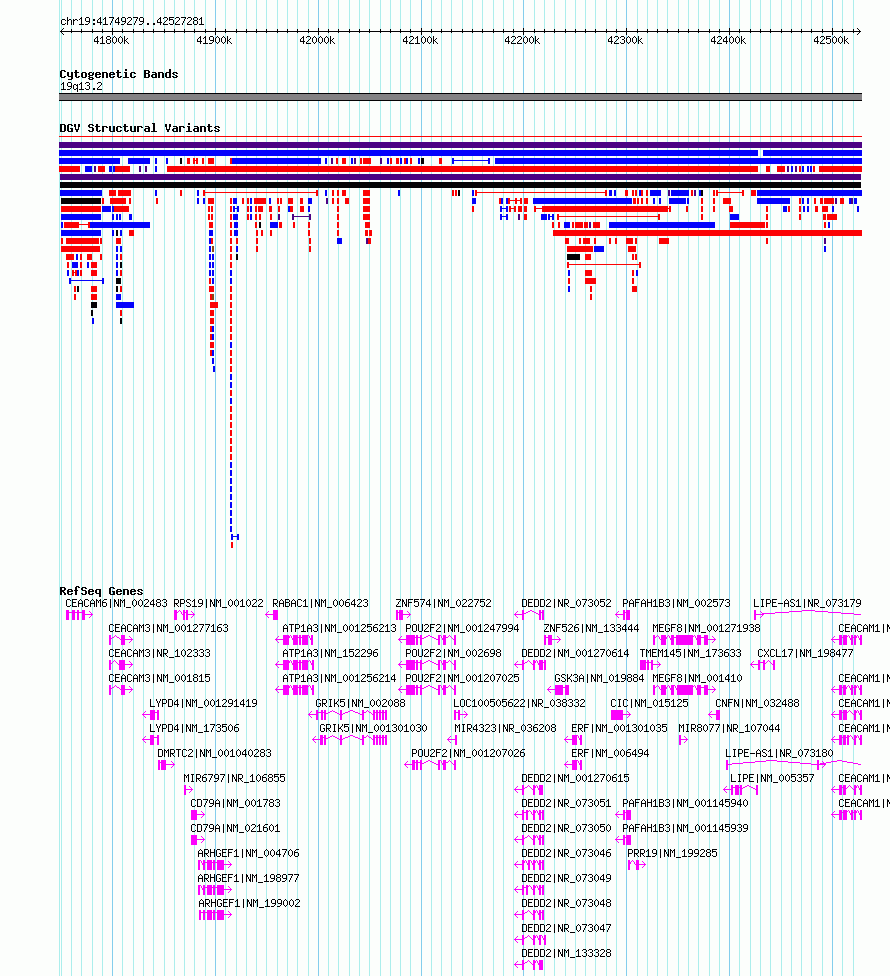
Task: Select the RPS19|NM_001022 gene label
Action: [x=218, y=603]
